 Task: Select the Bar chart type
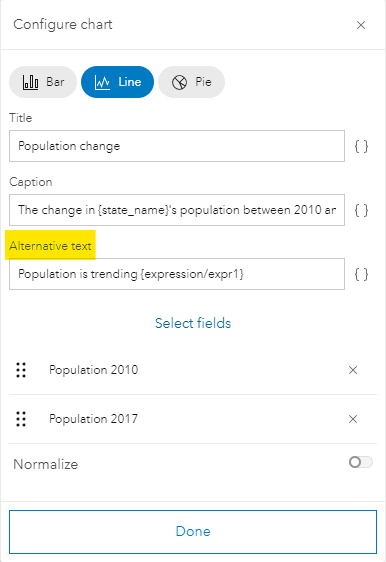[43, 82]
